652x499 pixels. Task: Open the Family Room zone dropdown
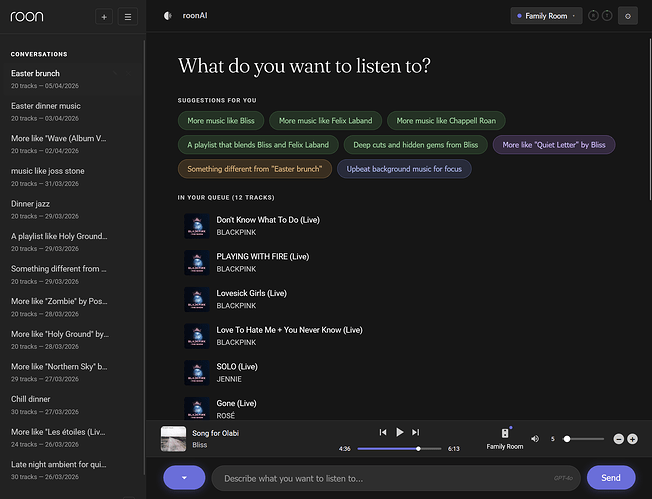coord(546,16)
